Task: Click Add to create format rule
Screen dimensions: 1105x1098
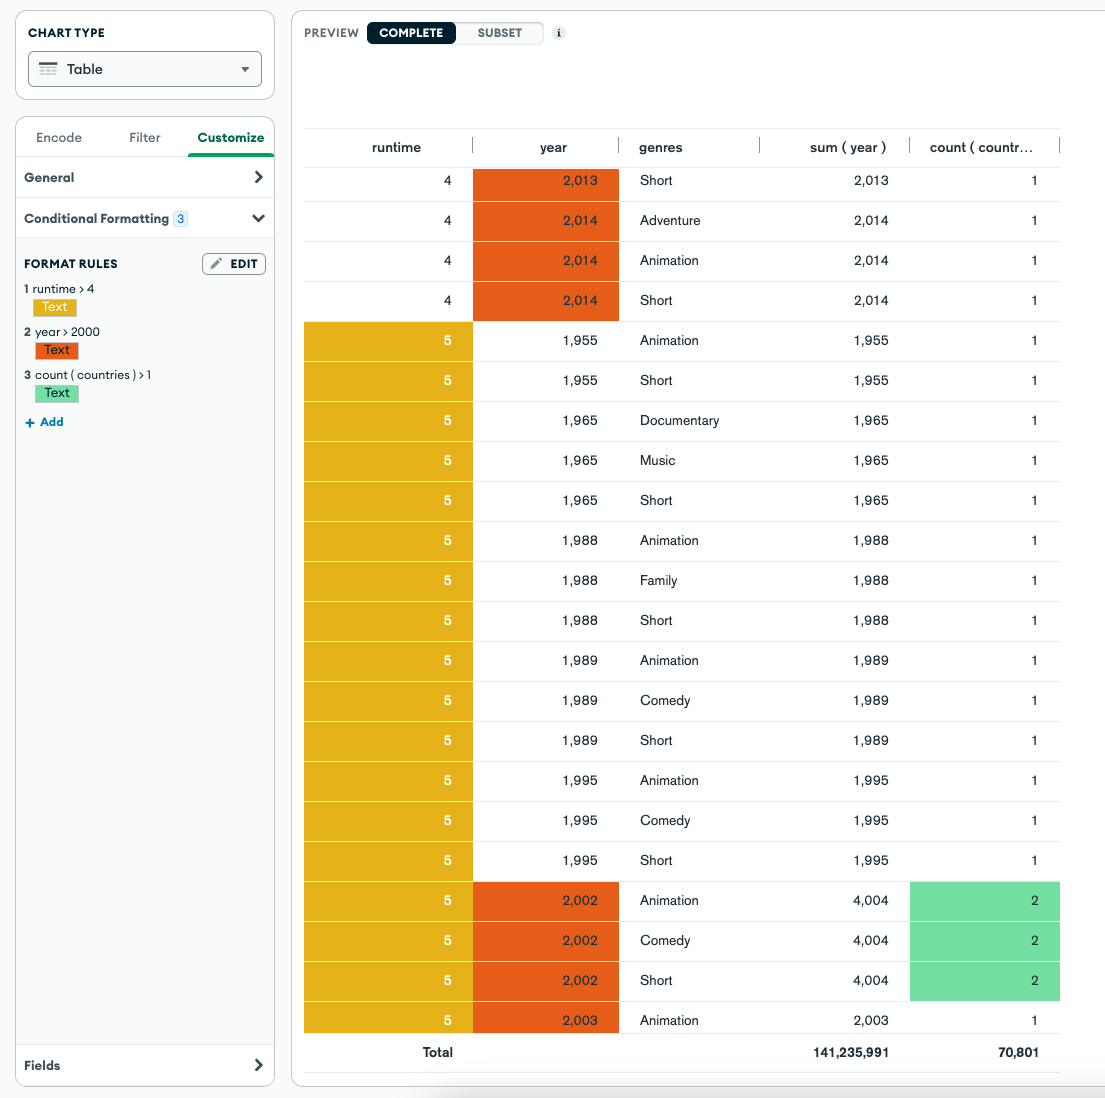Action: coord(51,422)
